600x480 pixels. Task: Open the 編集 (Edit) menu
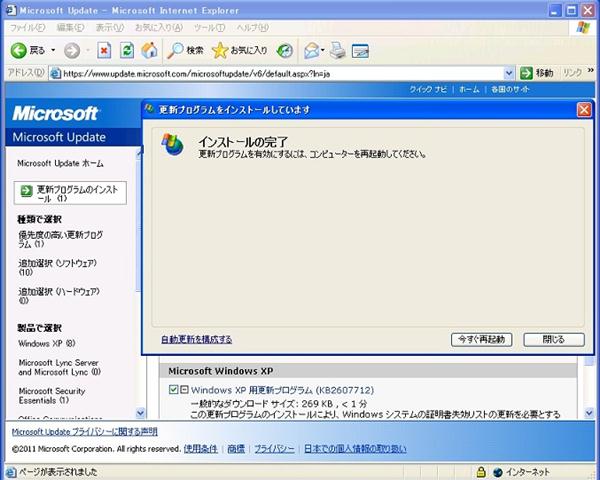click(x=70, y=28)
